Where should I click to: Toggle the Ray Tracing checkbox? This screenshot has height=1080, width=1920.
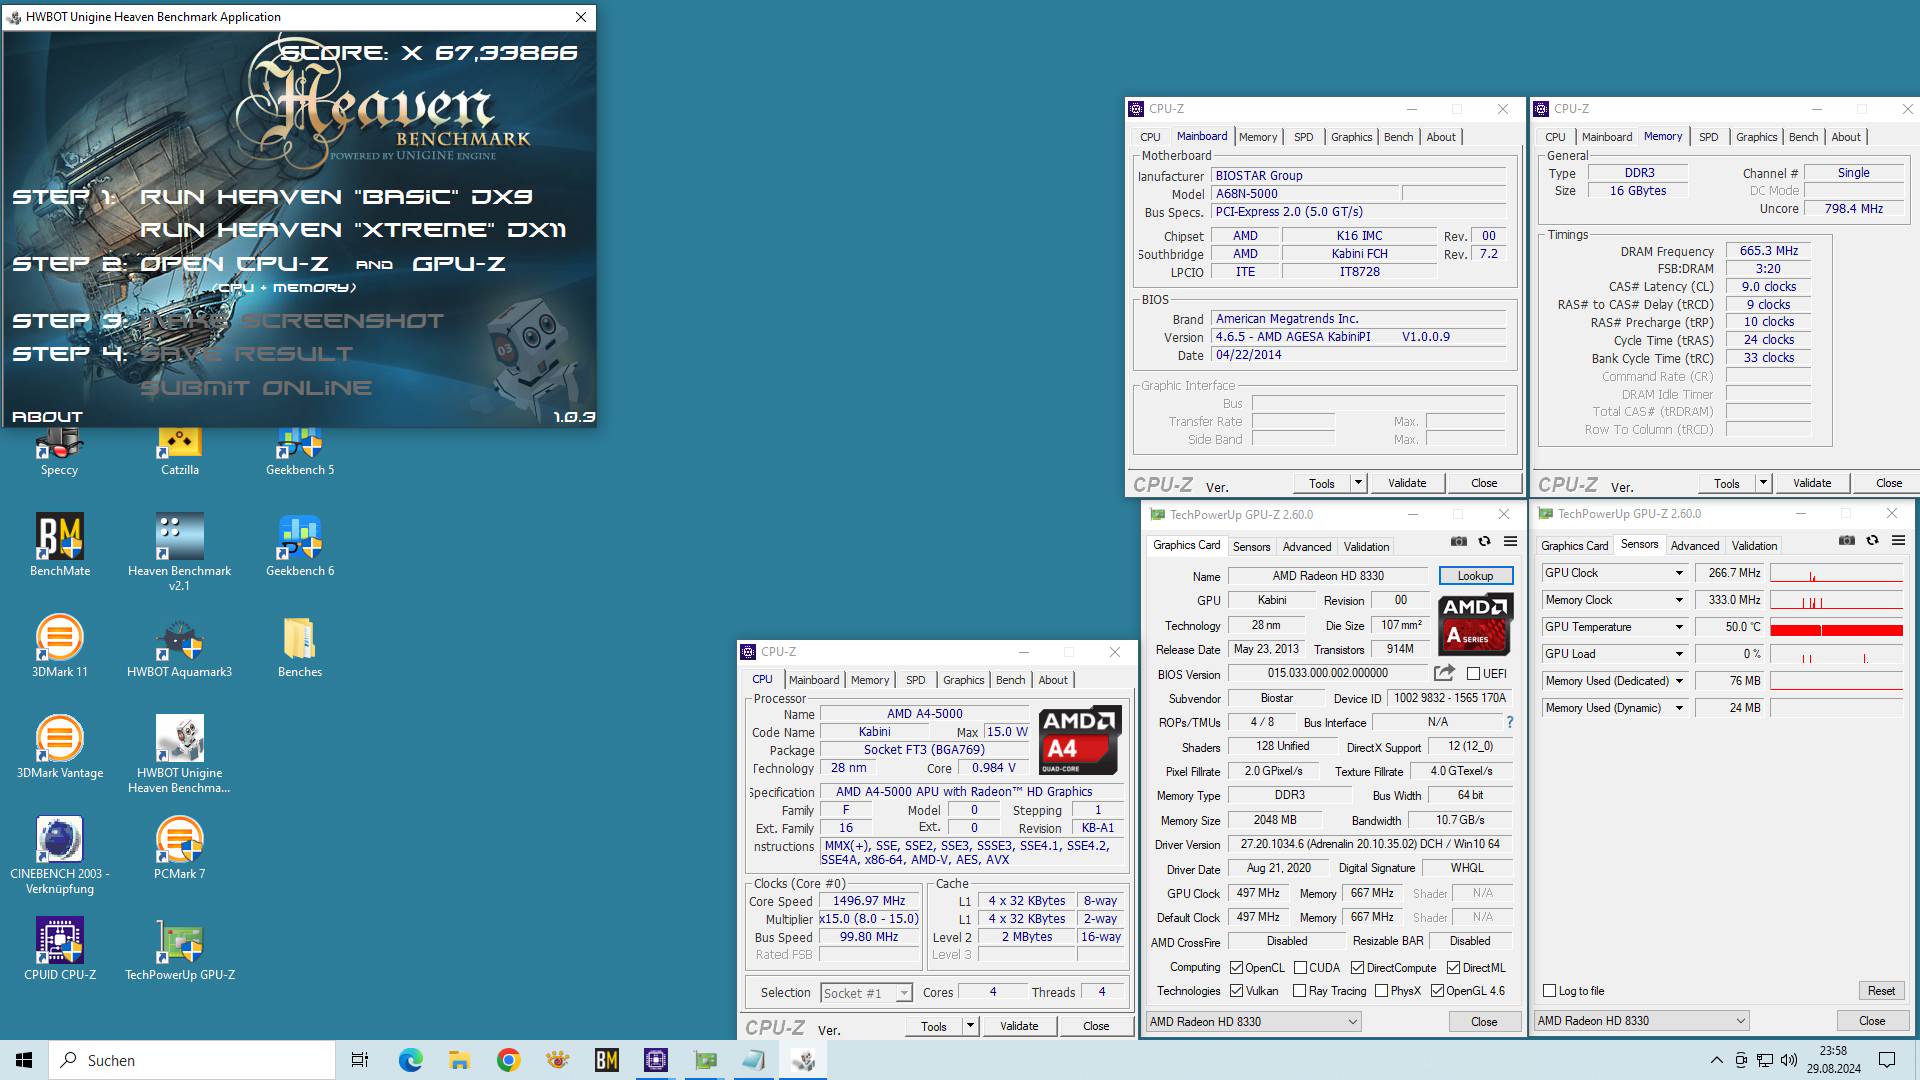[1300, 991]
